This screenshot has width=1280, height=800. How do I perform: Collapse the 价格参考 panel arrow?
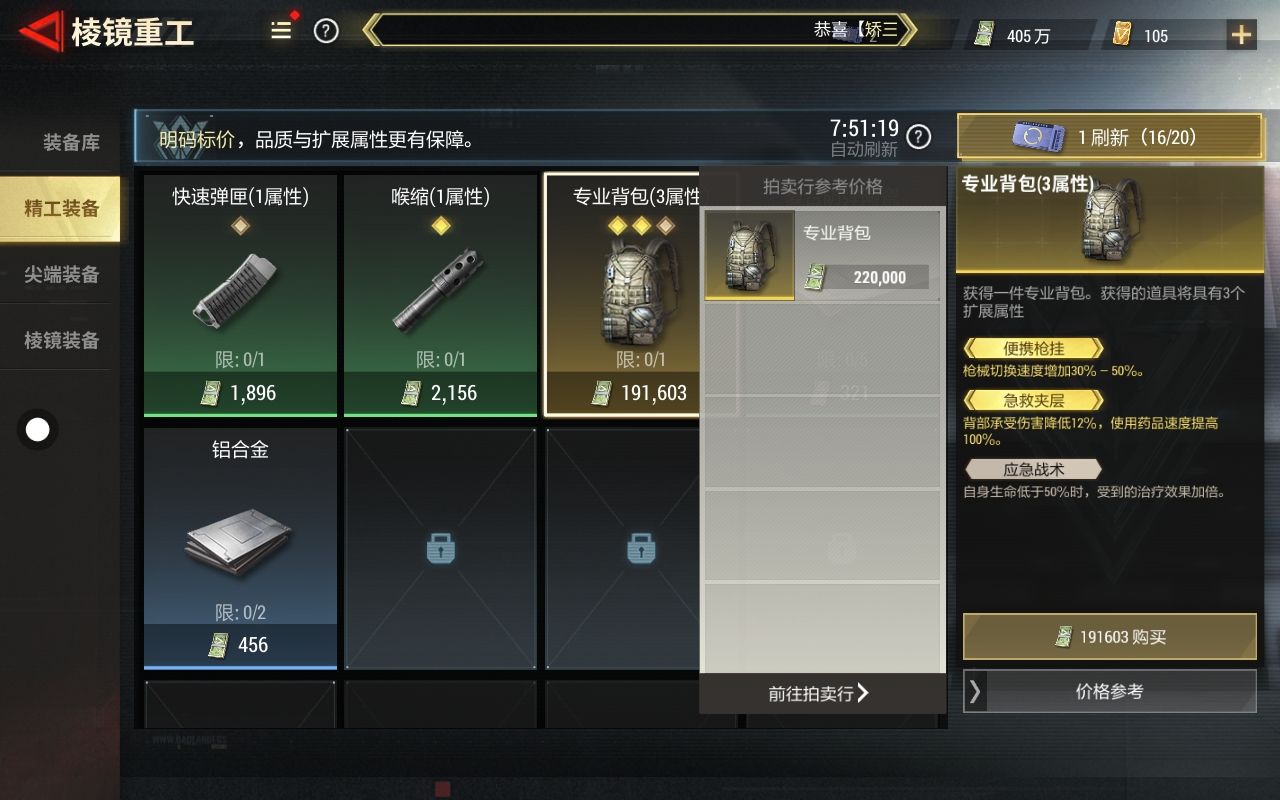(x=976, y=691)
